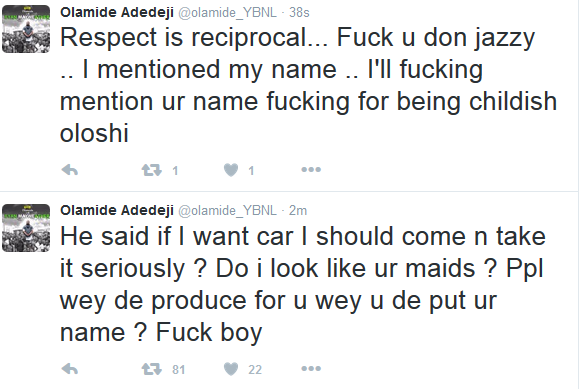Open the 38s timestamp permalink
Screen dimensions: 579x389
pyautogui.click(x=299, y=13)
